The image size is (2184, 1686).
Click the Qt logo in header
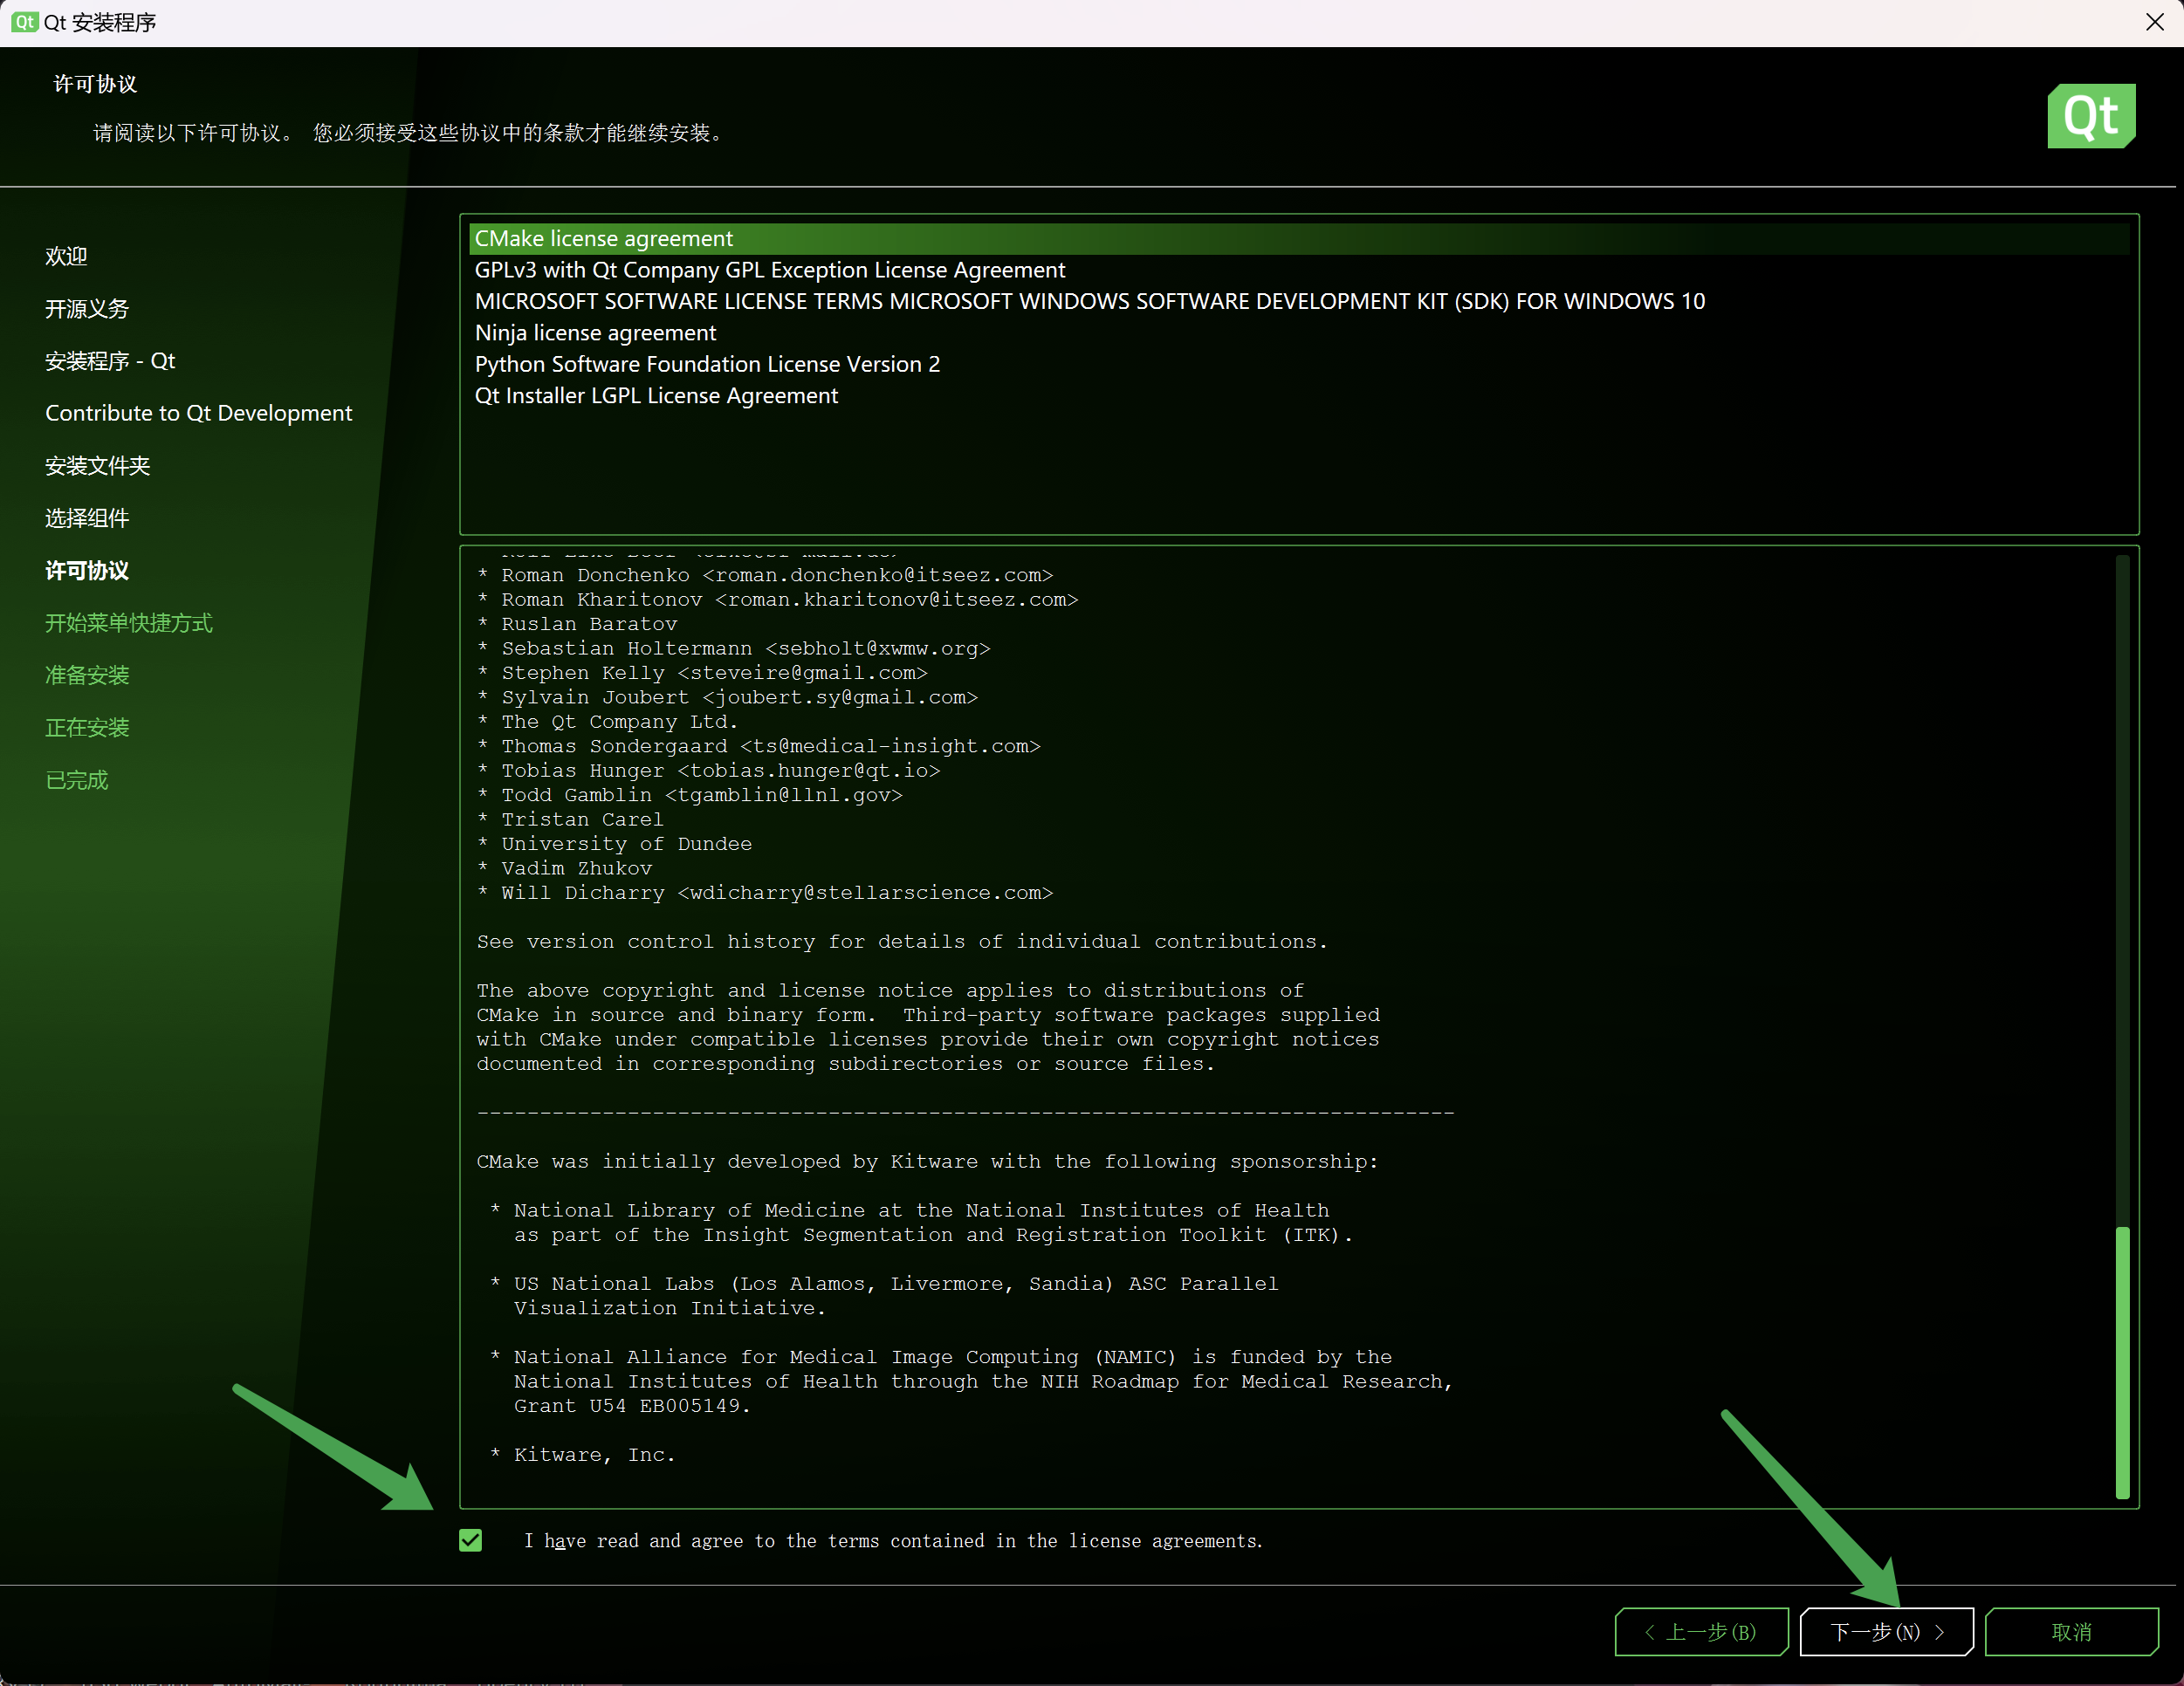tap(2091, 116)
